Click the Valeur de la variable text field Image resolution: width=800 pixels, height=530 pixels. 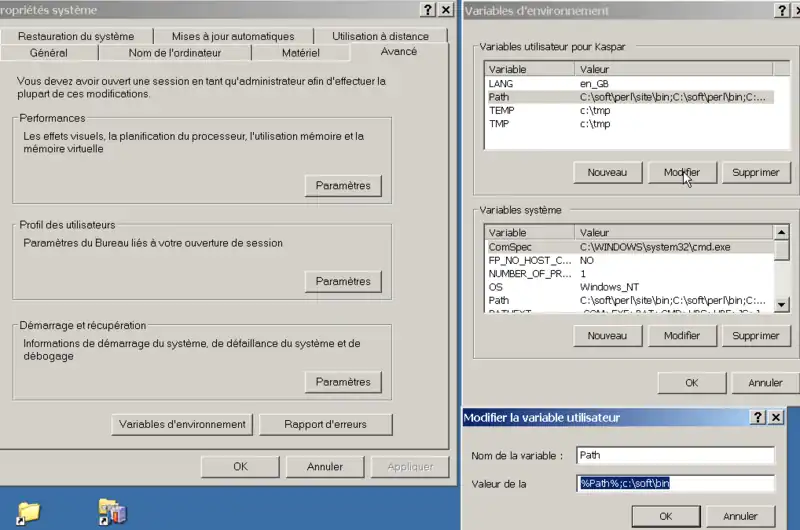point(676,484)
